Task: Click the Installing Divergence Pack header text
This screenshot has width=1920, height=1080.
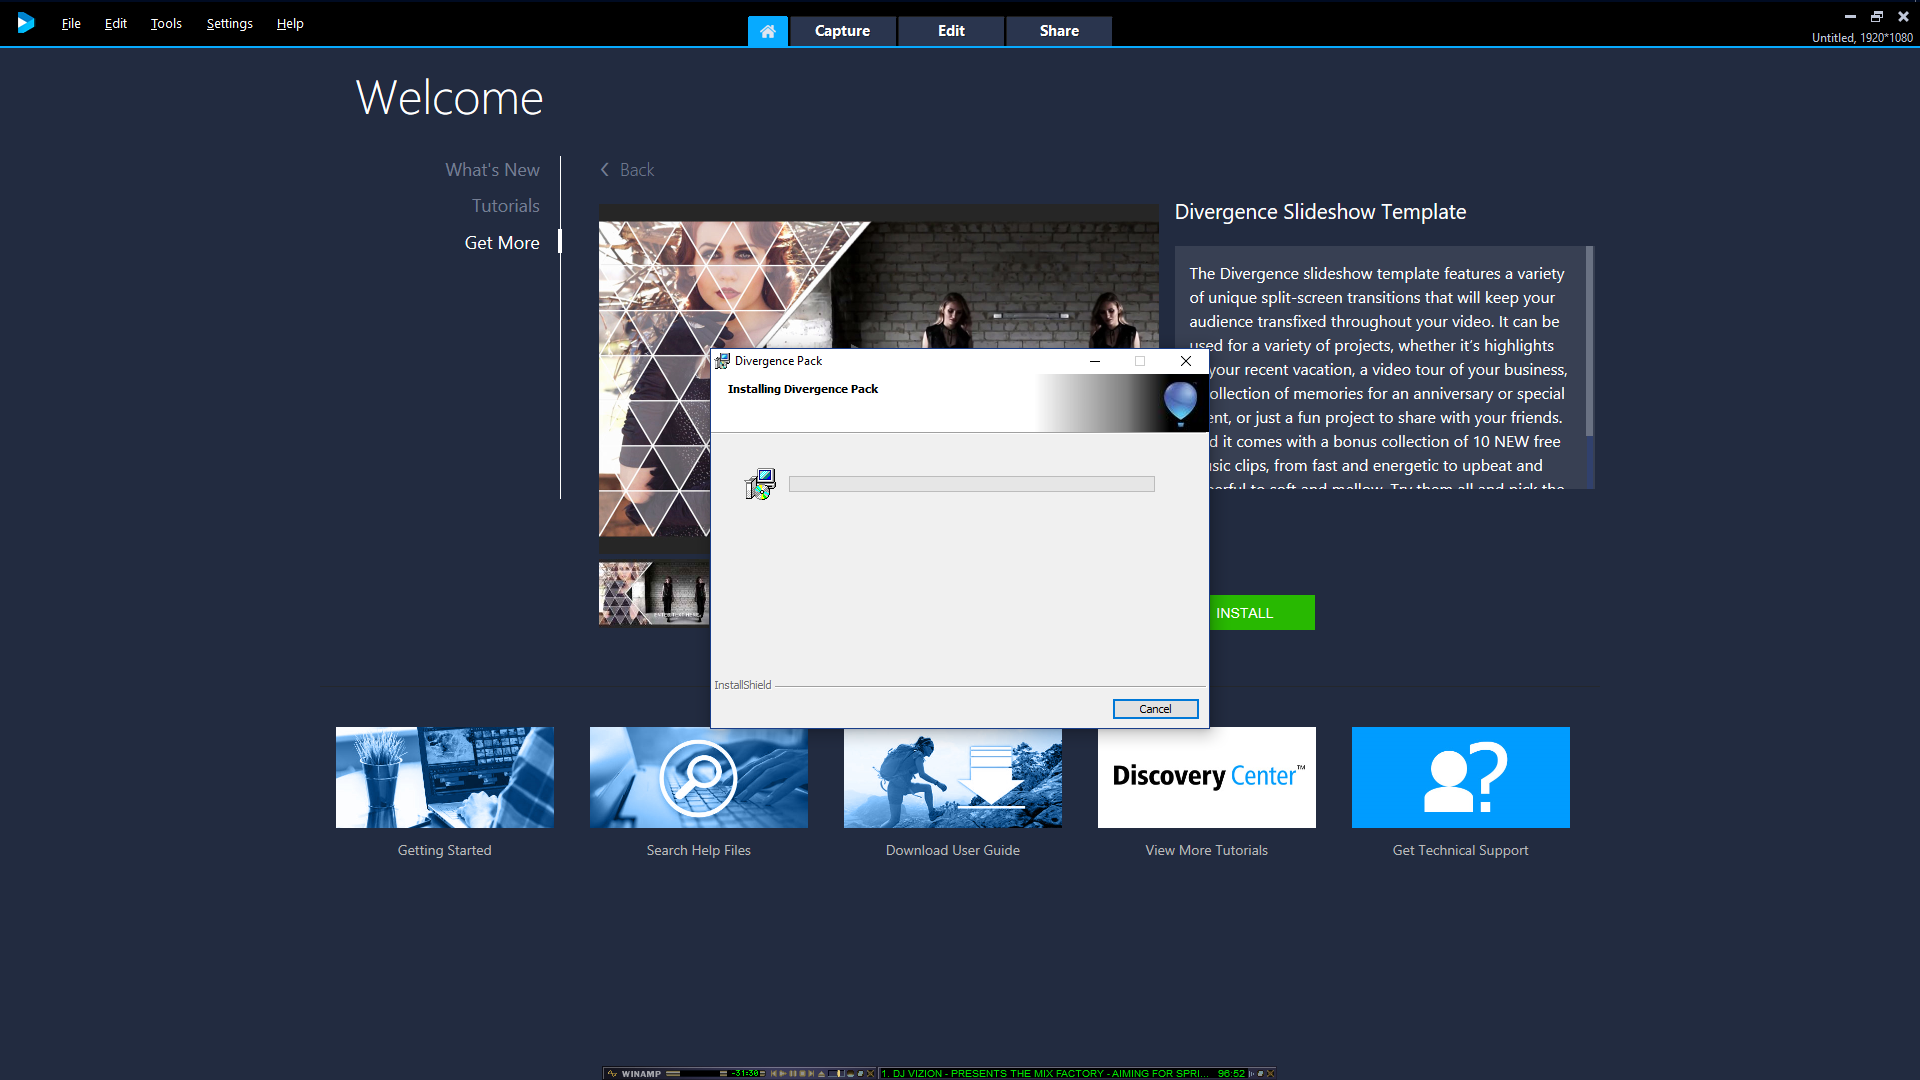Action: coord(802,389)
